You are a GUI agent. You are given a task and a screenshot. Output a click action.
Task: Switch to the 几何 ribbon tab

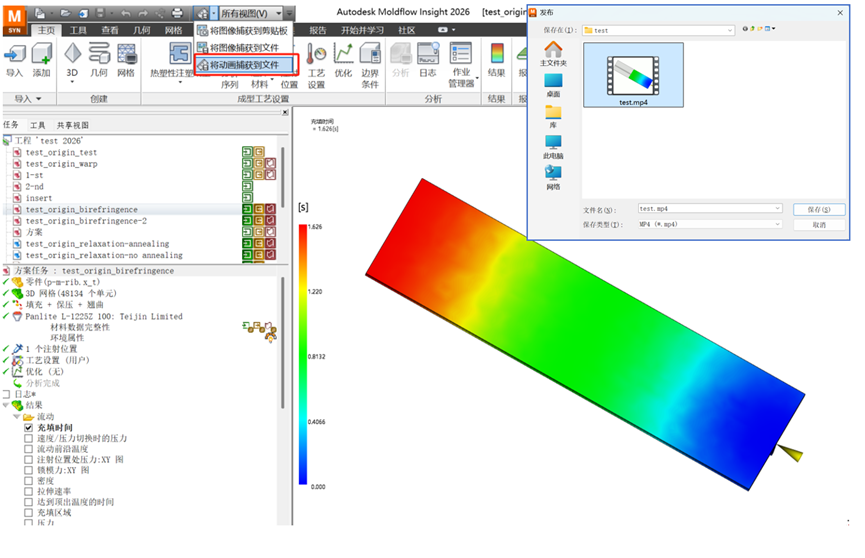click(142, 30)
